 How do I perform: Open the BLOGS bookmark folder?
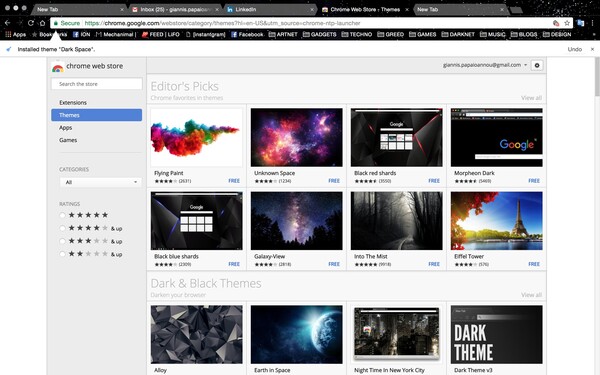(524, 34)
